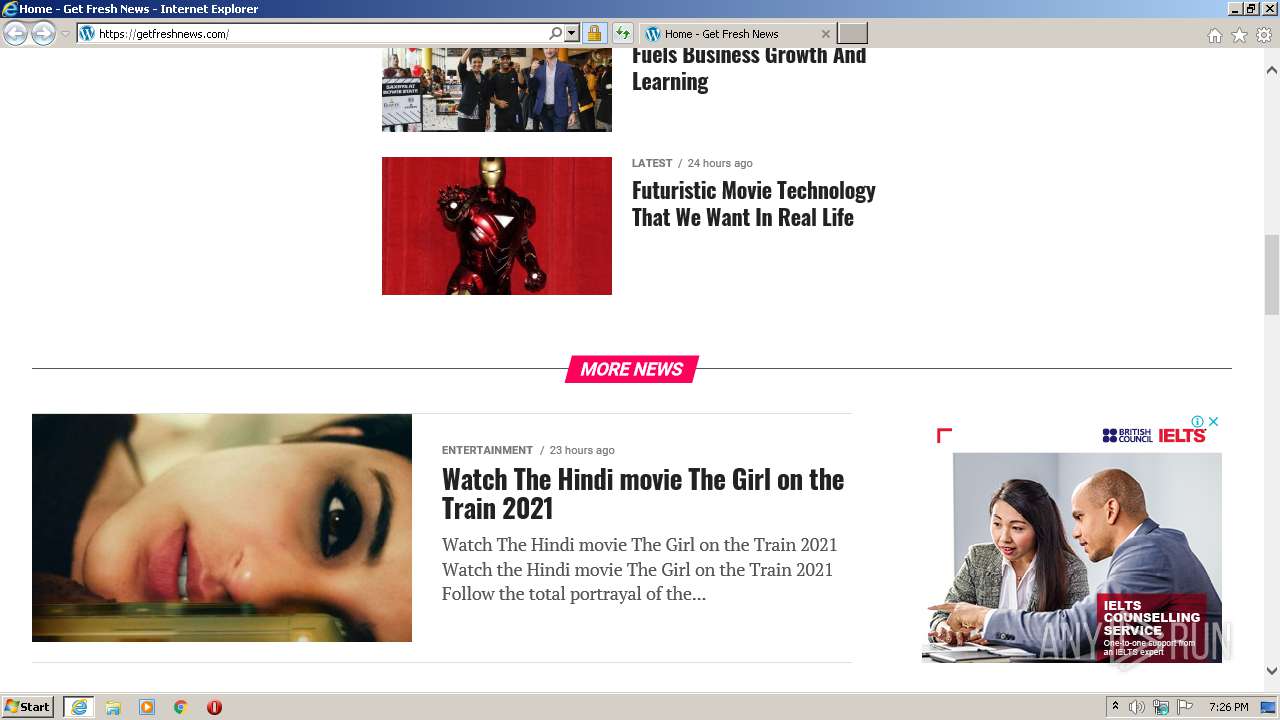Viewport: 1280px width, 720px height.
Task: Click the network tray icon
Action: [1161, 707]
